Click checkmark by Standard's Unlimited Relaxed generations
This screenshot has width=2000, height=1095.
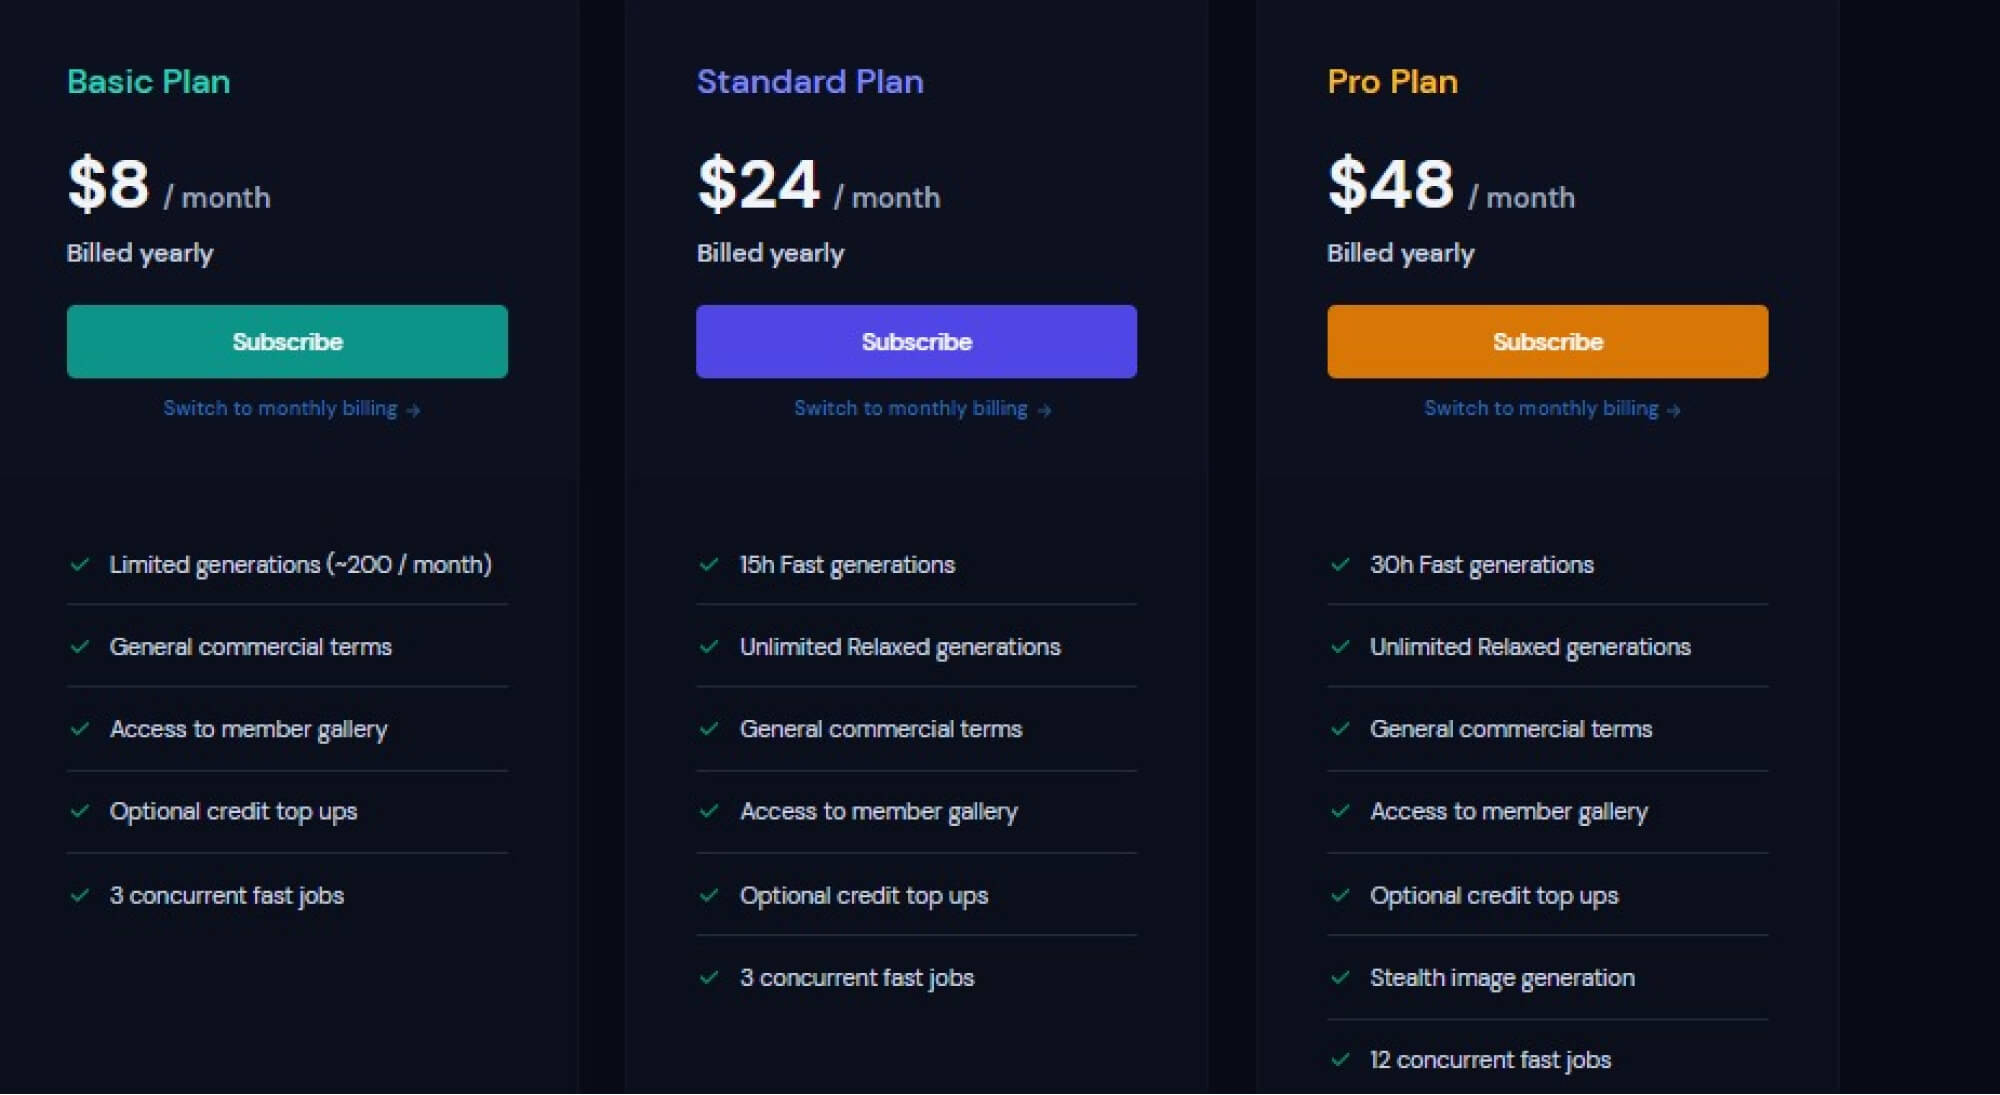709,646
